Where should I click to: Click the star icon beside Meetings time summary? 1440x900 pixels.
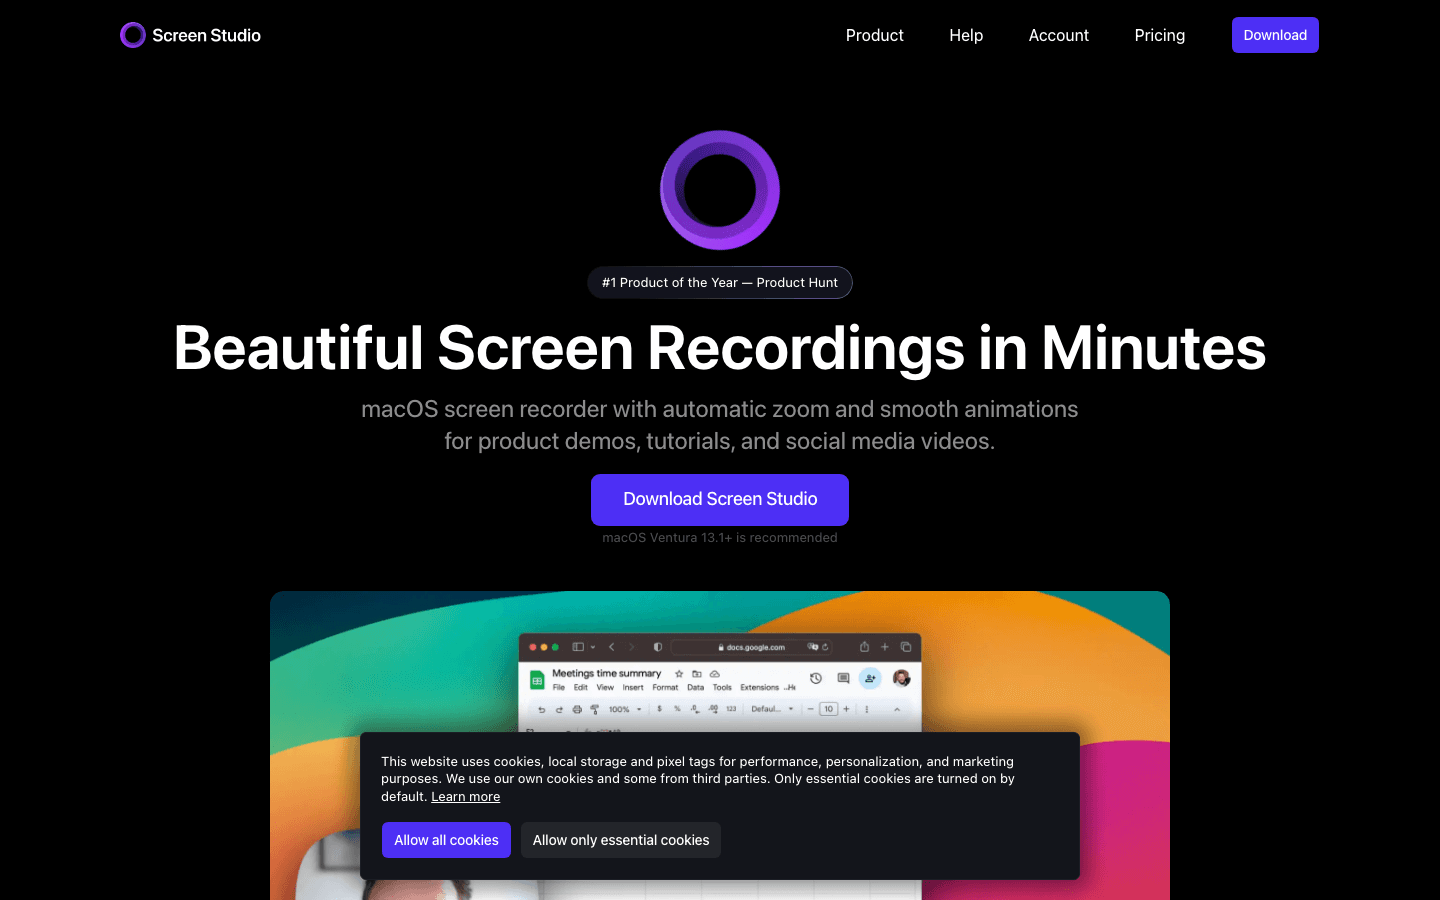click(679, 674)
